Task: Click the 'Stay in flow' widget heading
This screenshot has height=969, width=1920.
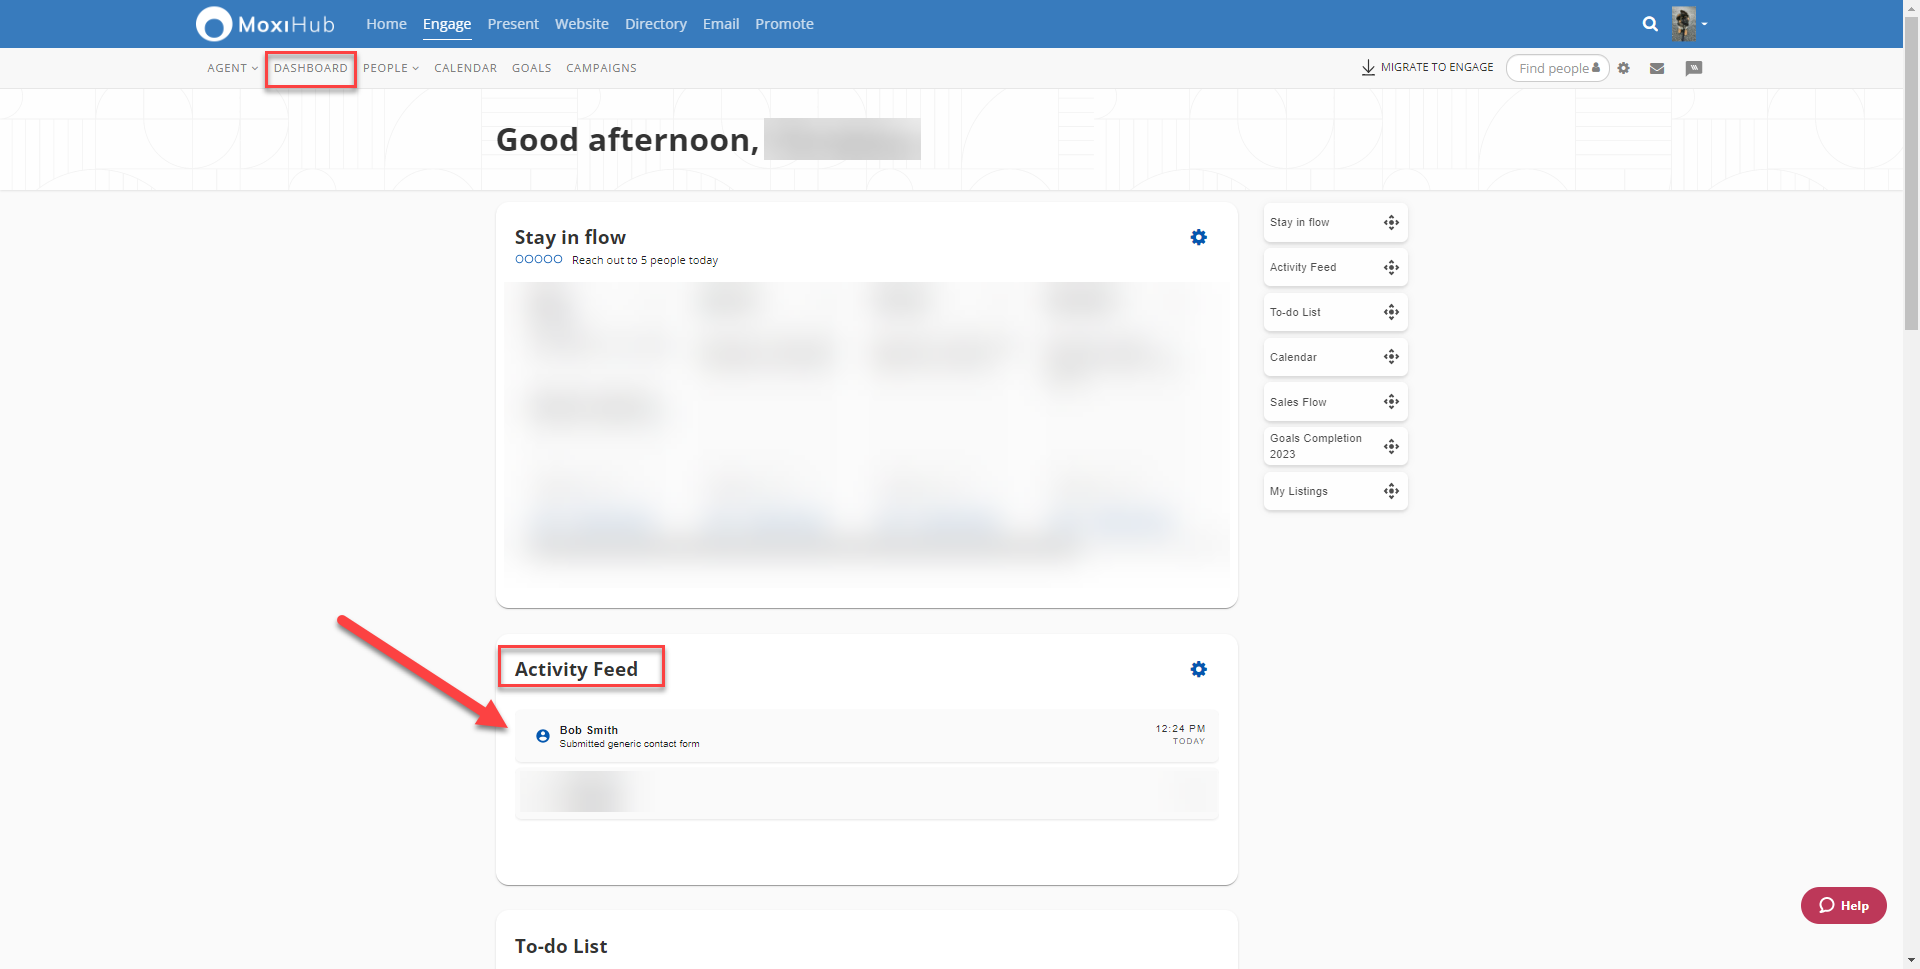Action: click(570, 237)
